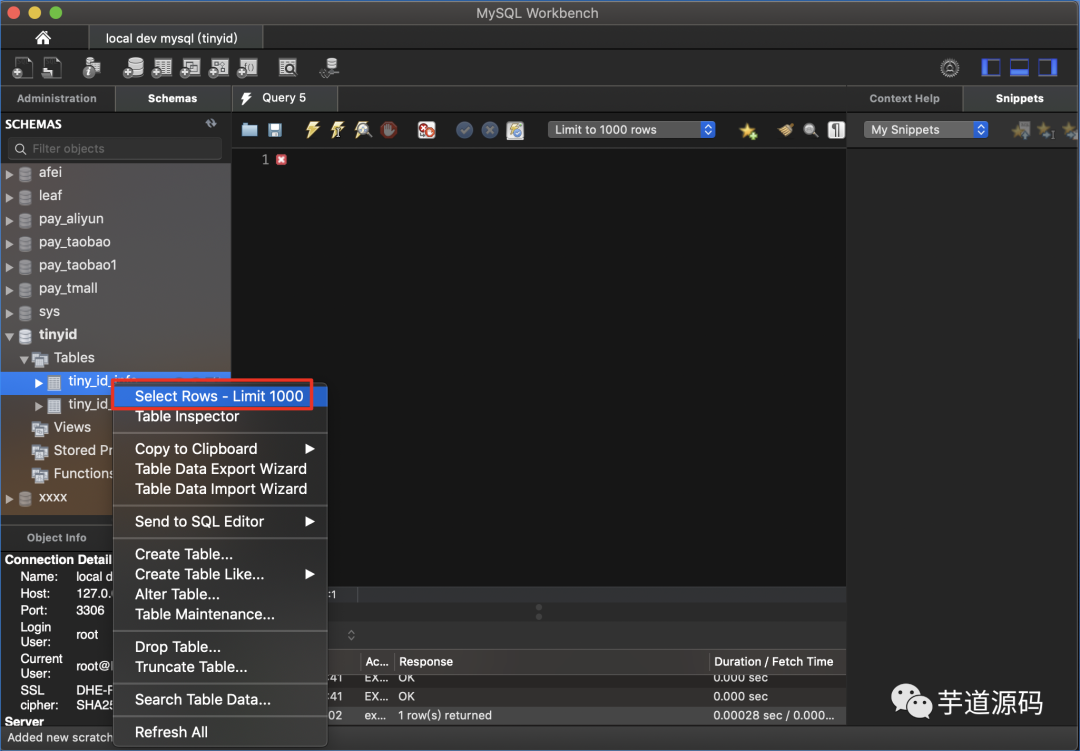Choose Search Table Data... entry
The image size is (1080, 751).
coord(219,699)
